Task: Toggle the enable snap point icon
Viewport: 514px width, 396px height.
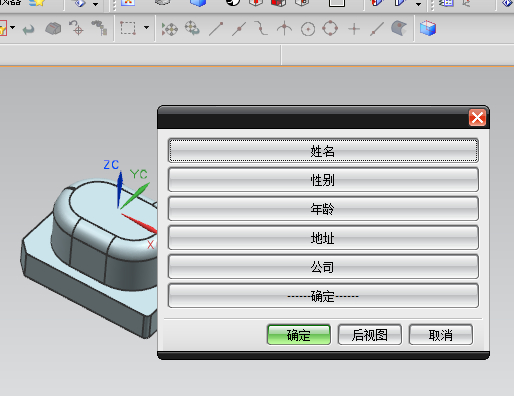Action: [x=170, y=29]
